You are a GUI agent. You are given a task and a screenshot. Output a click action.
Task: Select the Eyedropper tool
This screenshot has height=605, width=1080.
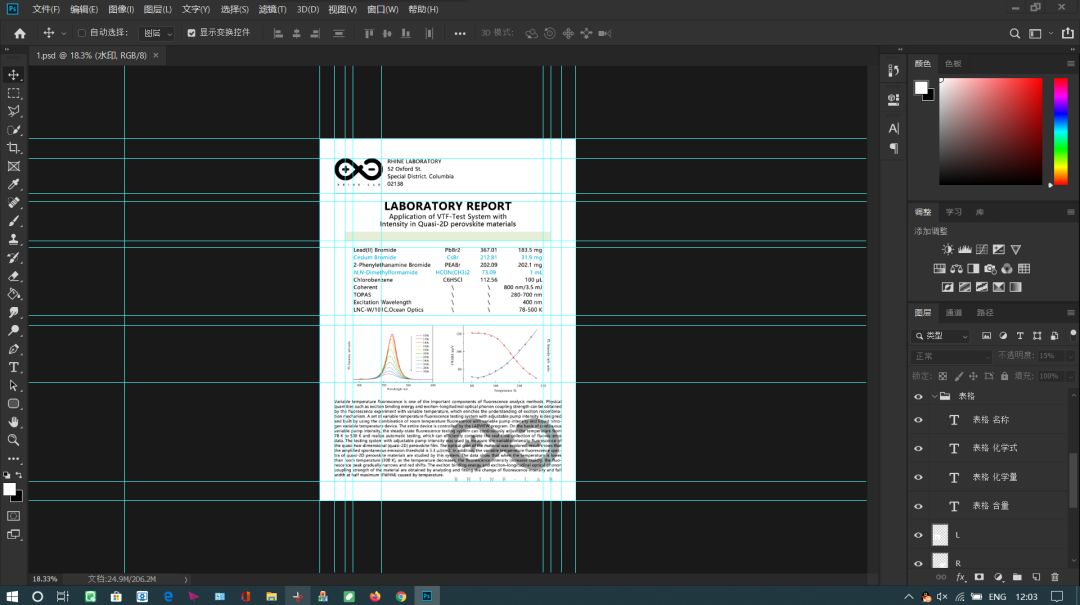coord(13,184)
